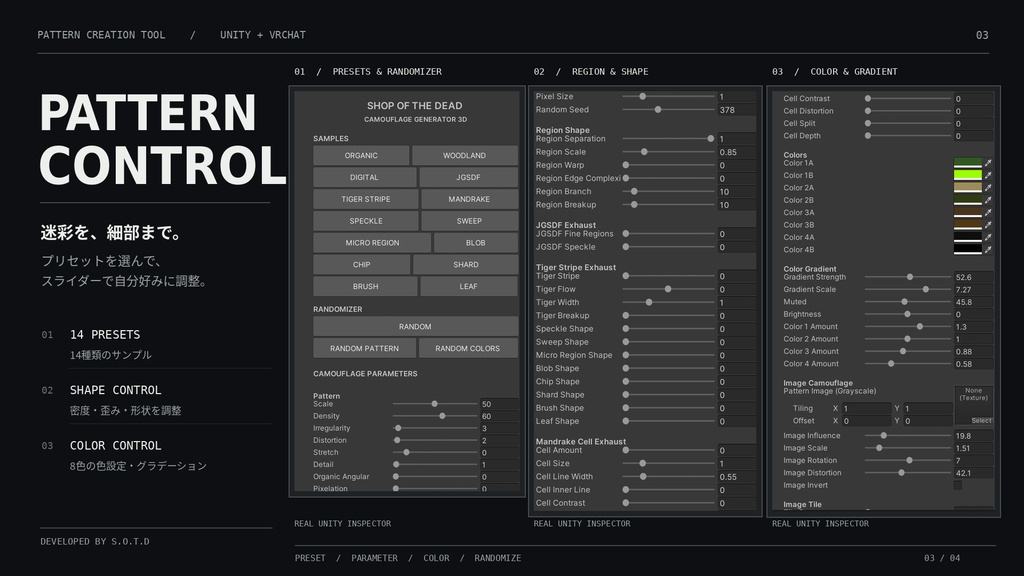Click the Pattern Image texture slot
The height and width of the screenshot is (576, 1024).
974,406
